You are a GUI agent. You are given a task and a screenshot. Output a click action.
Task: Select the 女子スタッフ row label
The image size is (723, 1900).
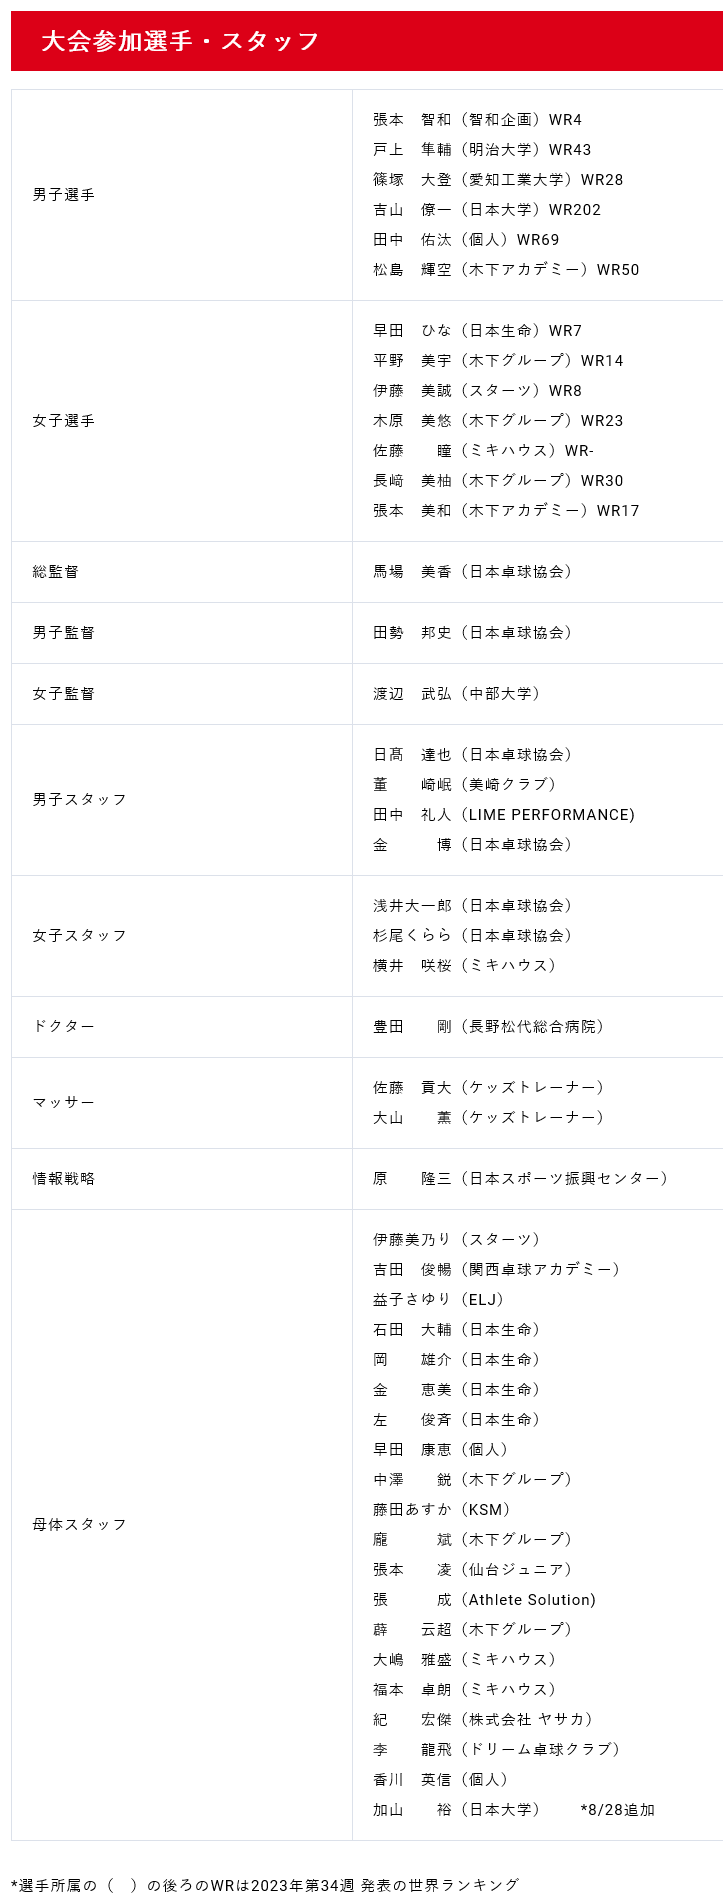point(80,936)
